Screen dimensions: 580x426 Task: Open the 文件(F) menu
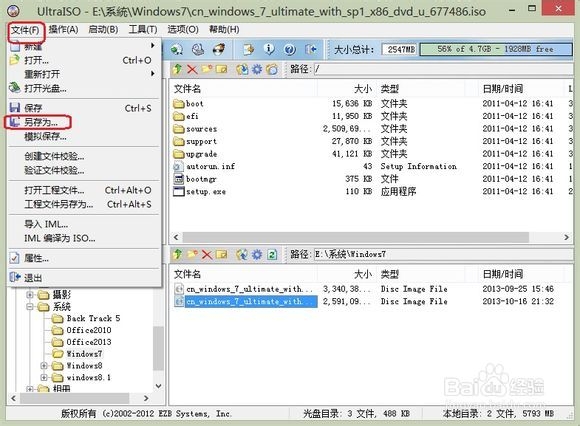pos(25,30)
